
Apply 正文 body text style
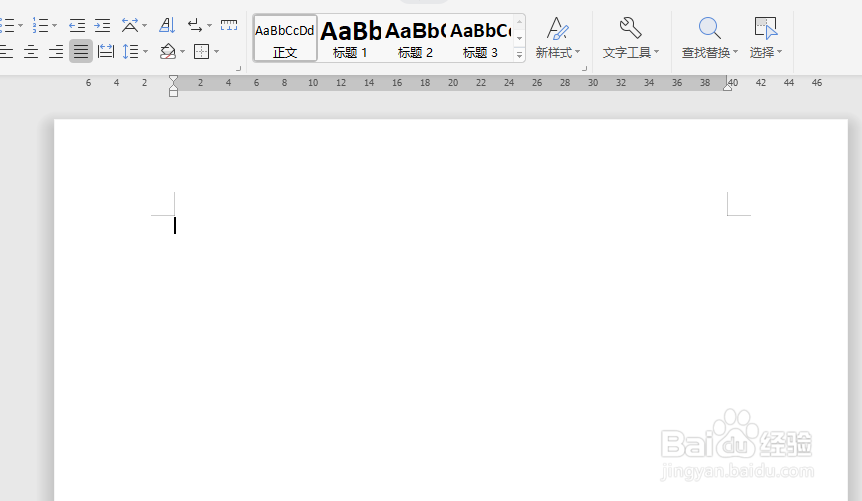tap(285, 38)
